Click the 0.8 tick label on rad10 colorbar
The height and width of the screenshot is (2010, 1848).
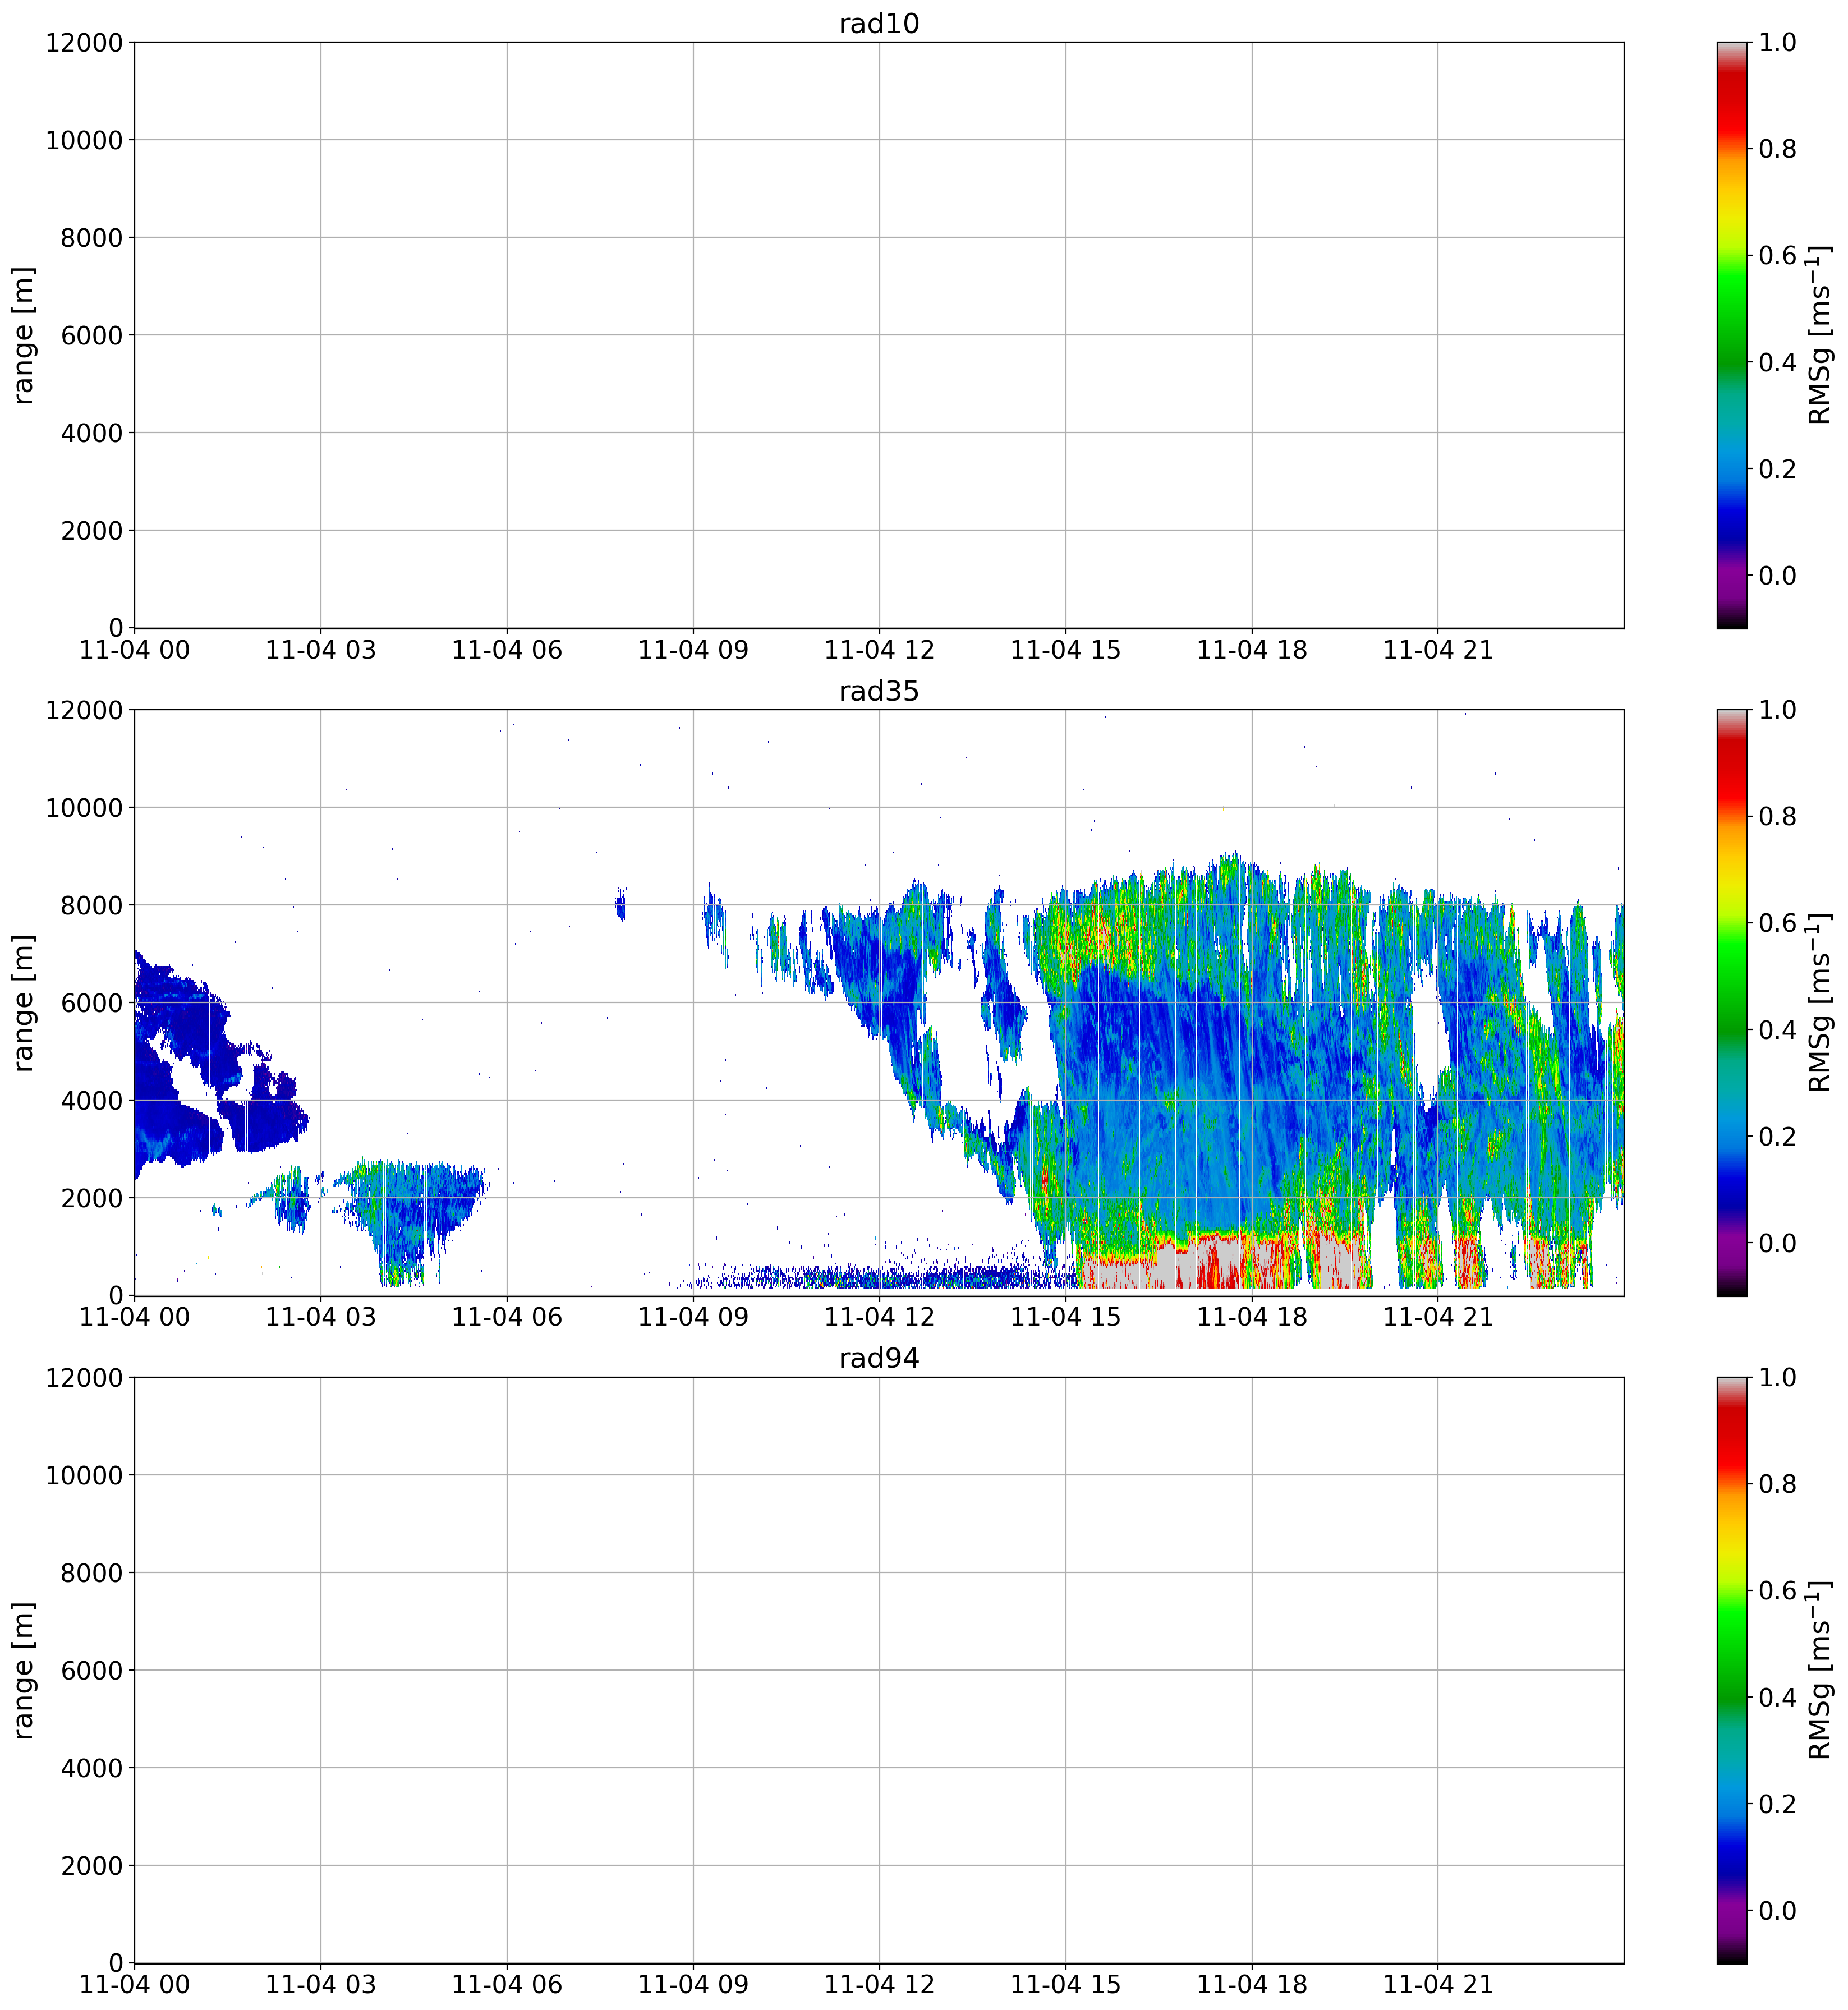click(1777, 149)
